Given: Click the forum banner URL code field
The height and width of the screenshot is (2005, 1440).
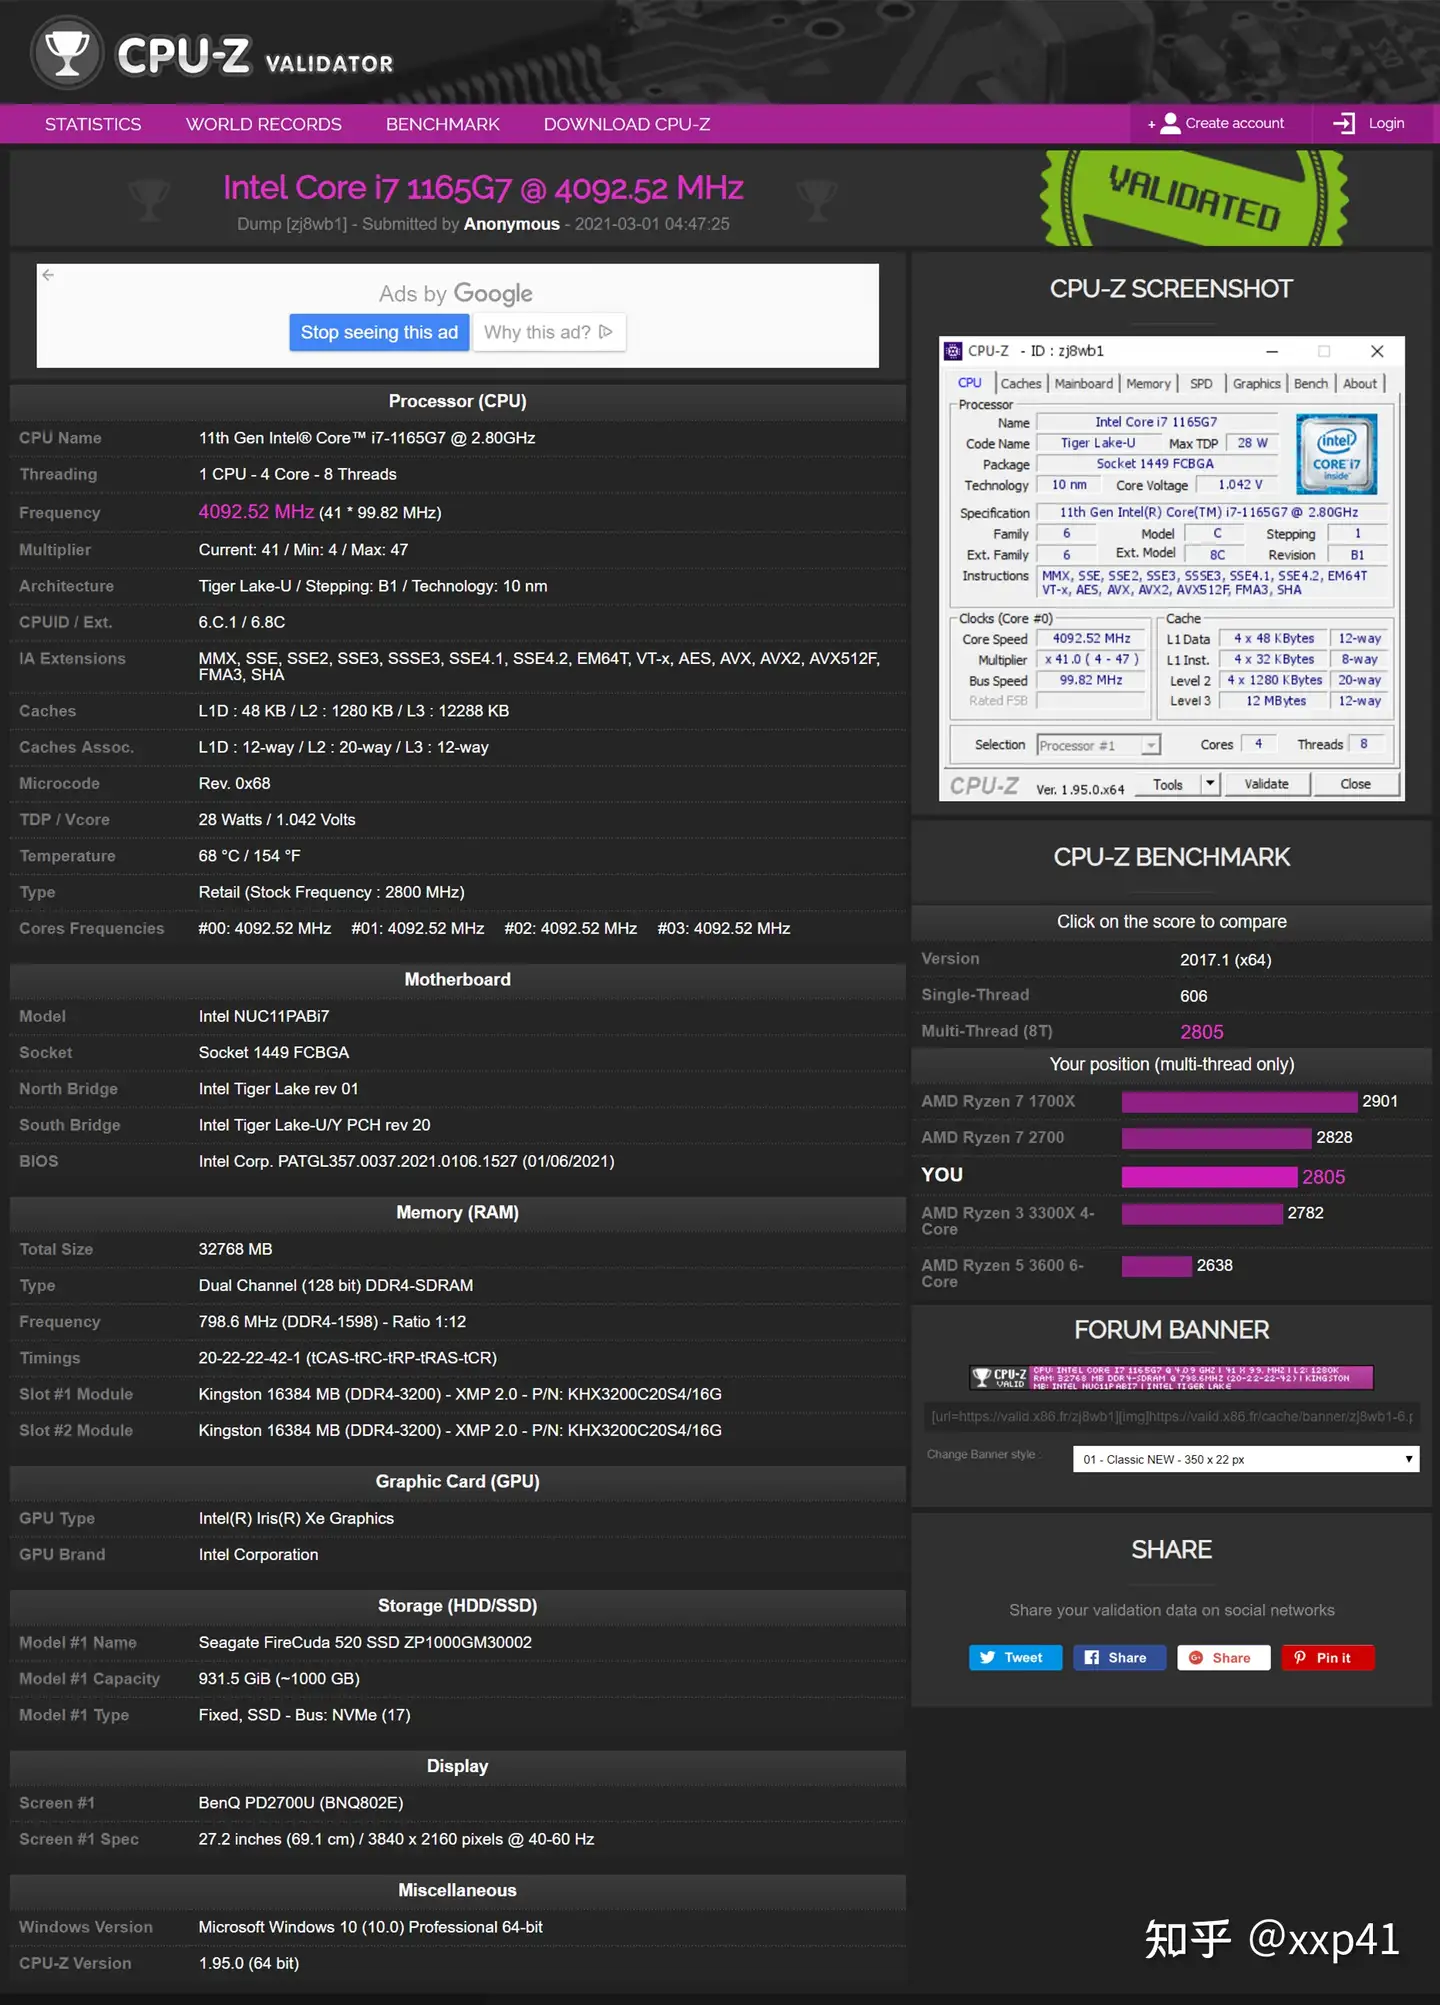Looking at the screenshot, I should [x=1172, y=1416].
